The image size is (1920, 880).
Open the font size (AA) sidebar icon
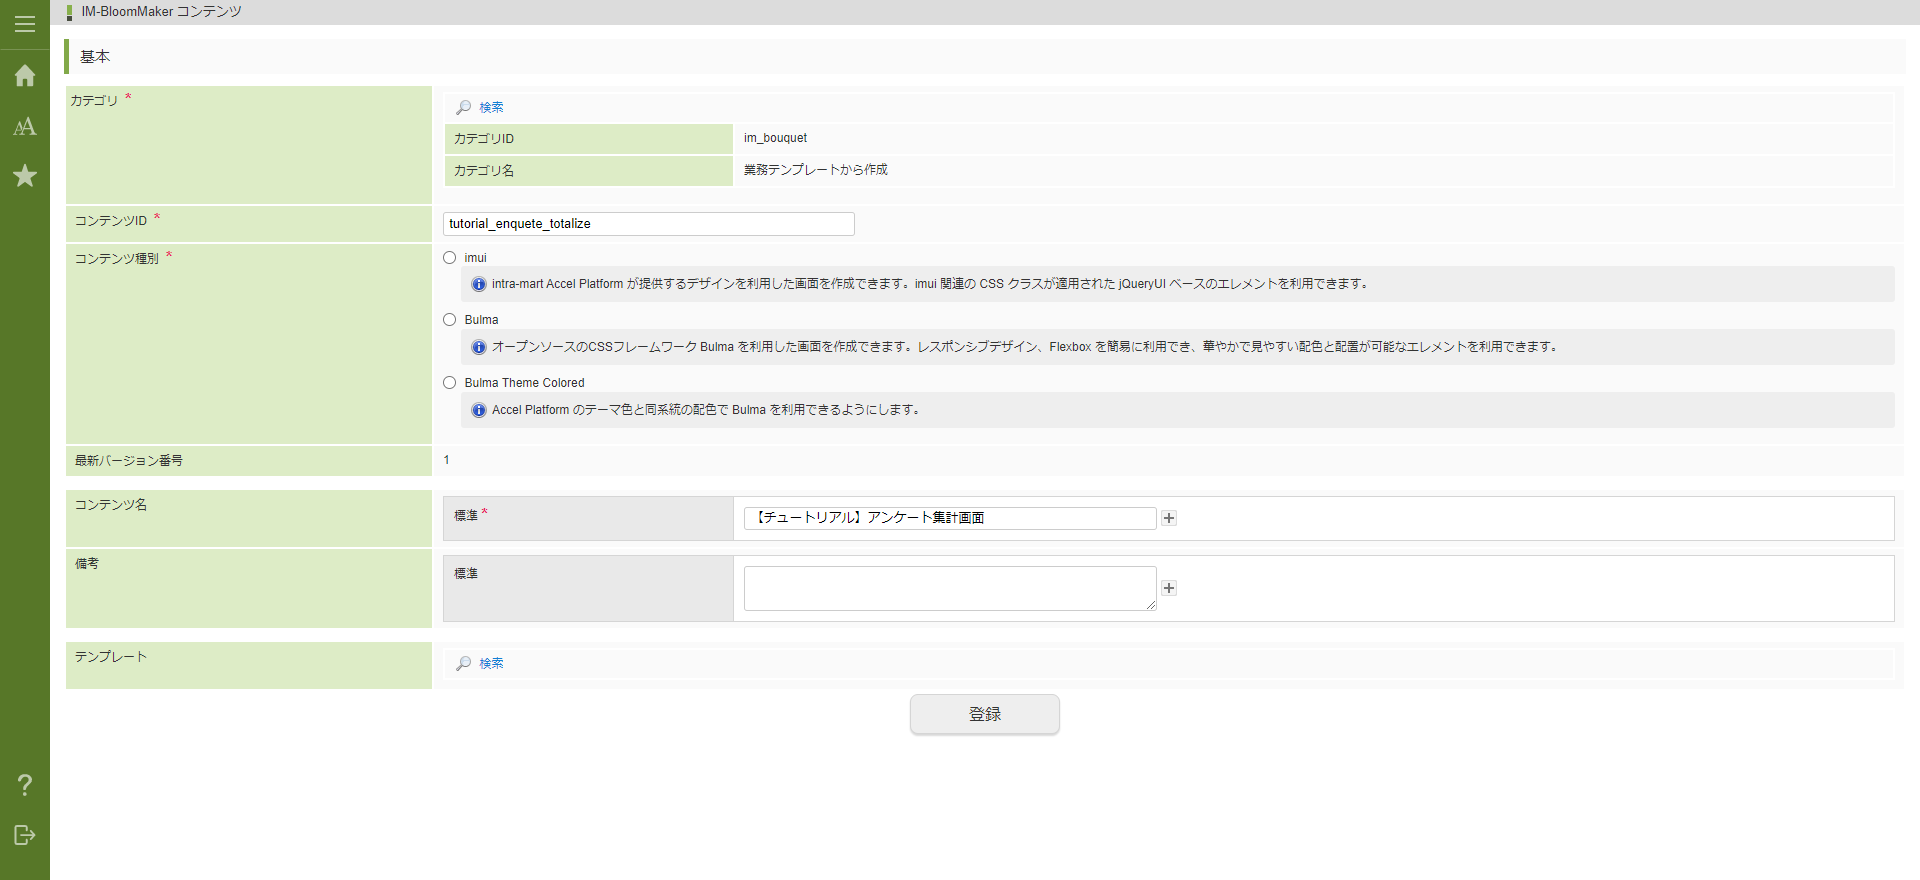pyautogui.click(x=25, y=126)
